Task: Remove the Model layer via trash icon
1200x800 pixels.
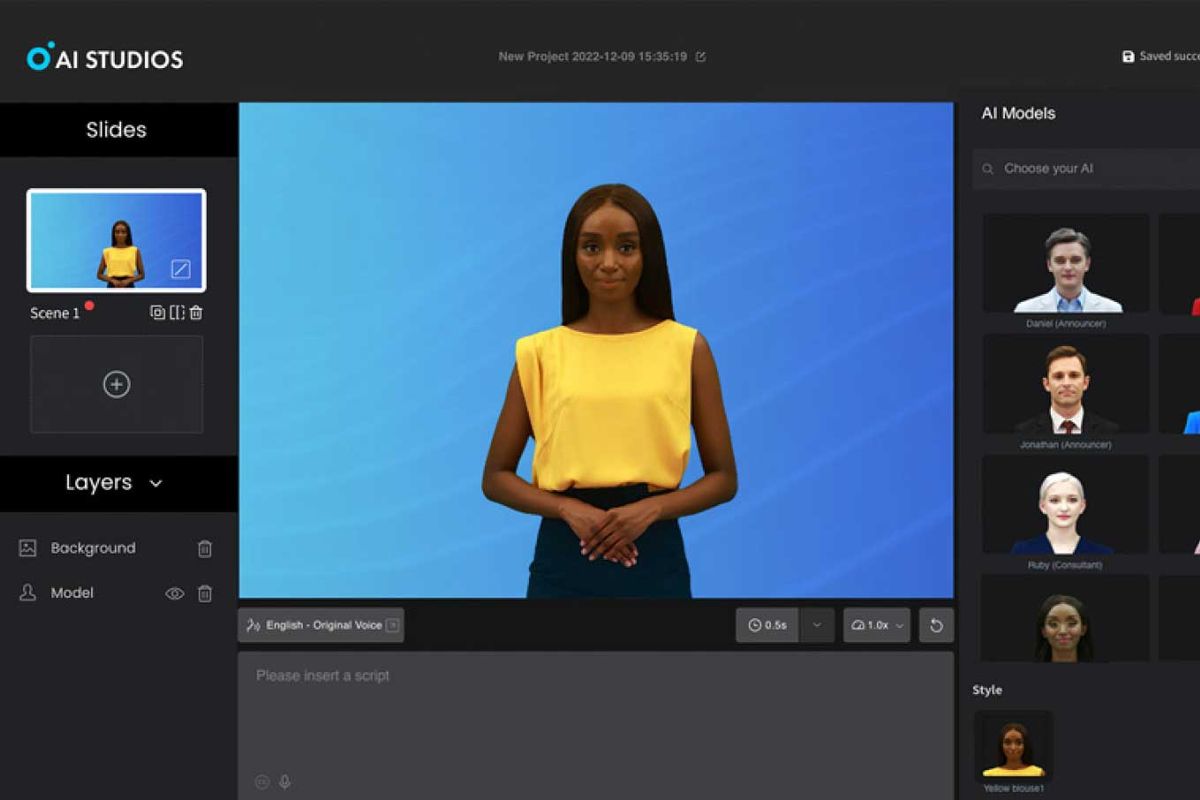Action: point(205,593)
